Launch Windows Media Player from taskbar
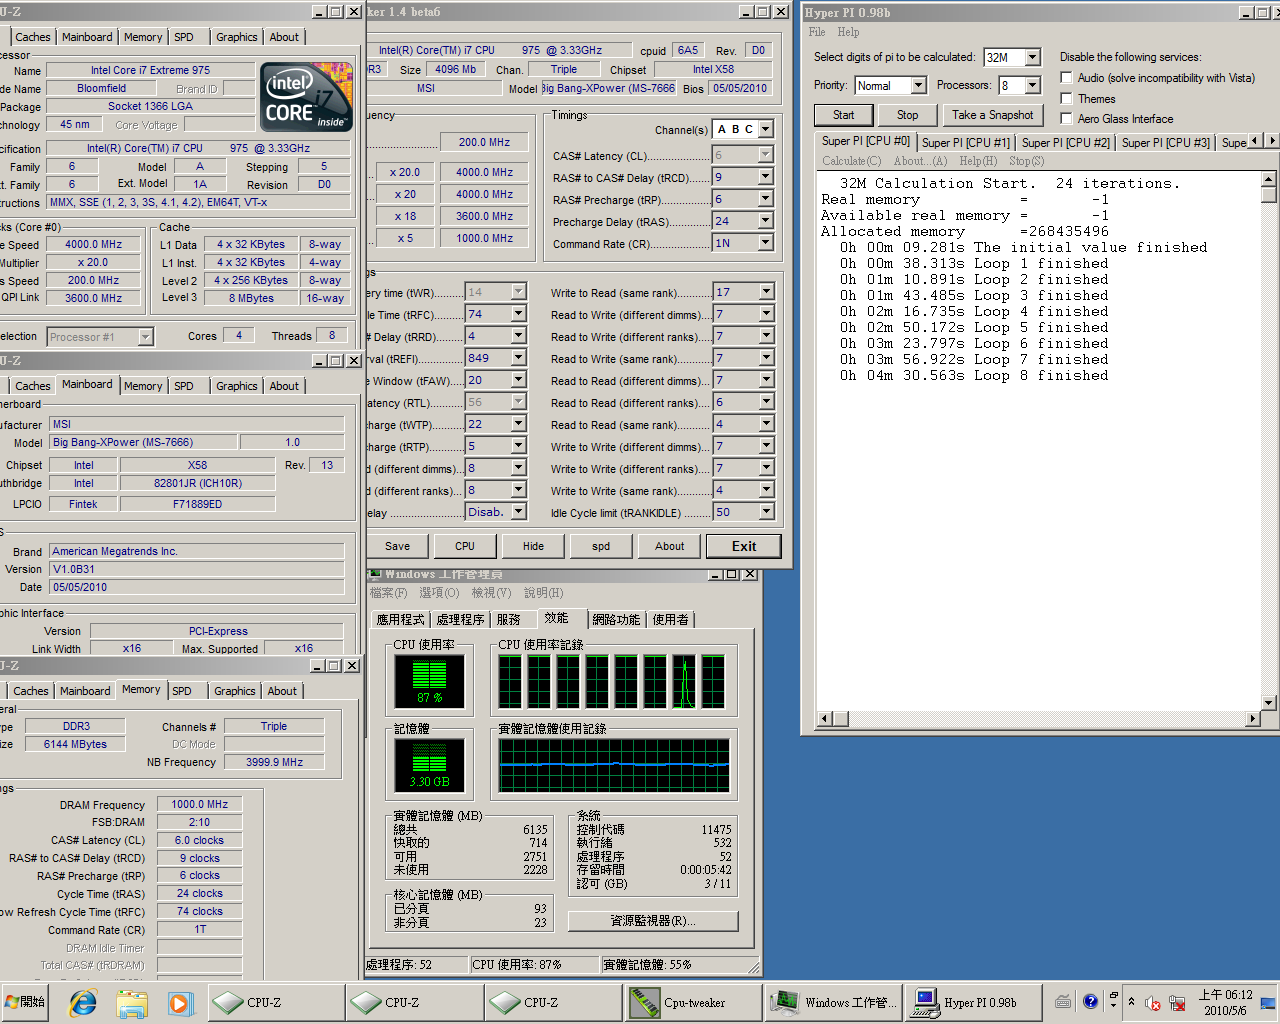The image size is (1280, 1024). 180,1002
